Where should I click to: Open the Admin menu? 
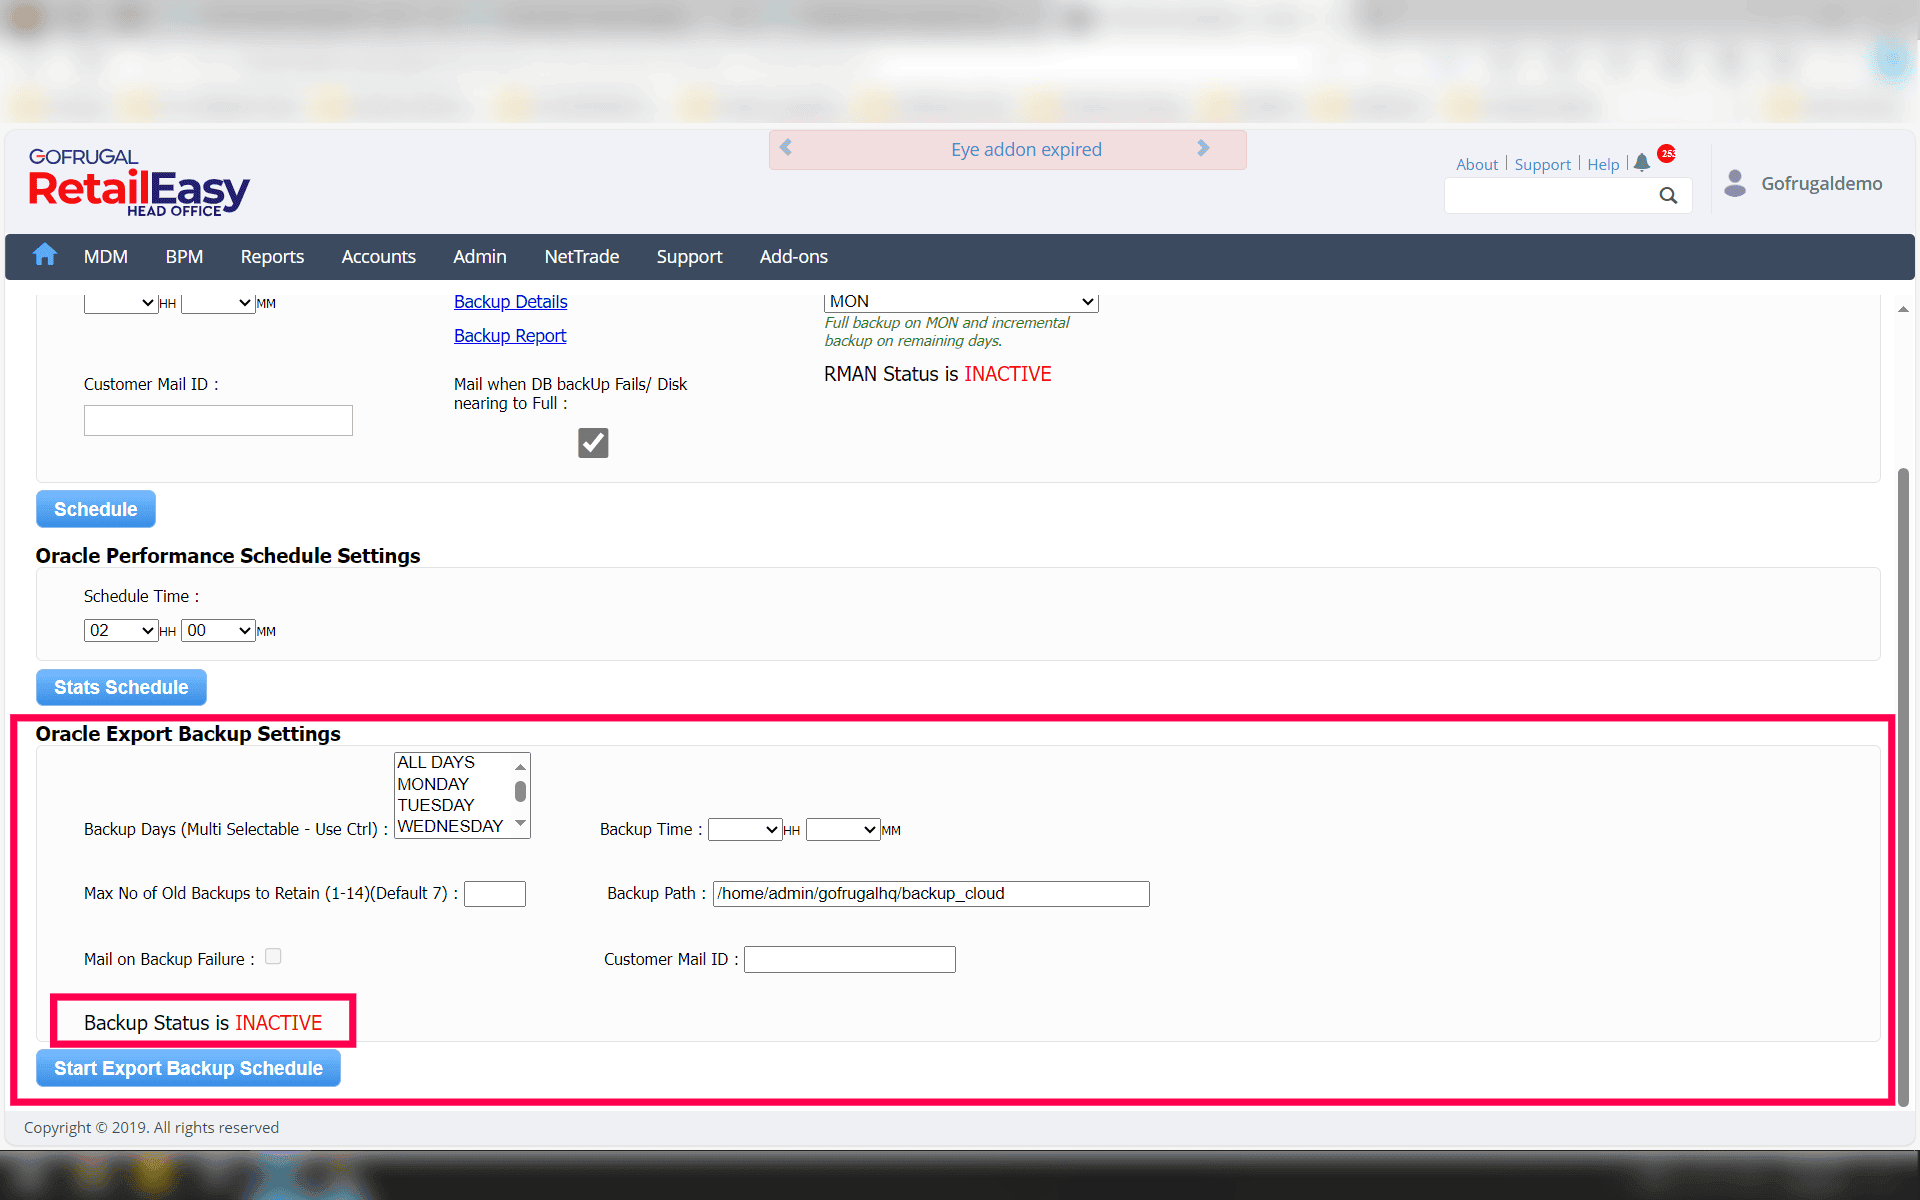click(x=479, y=257)
